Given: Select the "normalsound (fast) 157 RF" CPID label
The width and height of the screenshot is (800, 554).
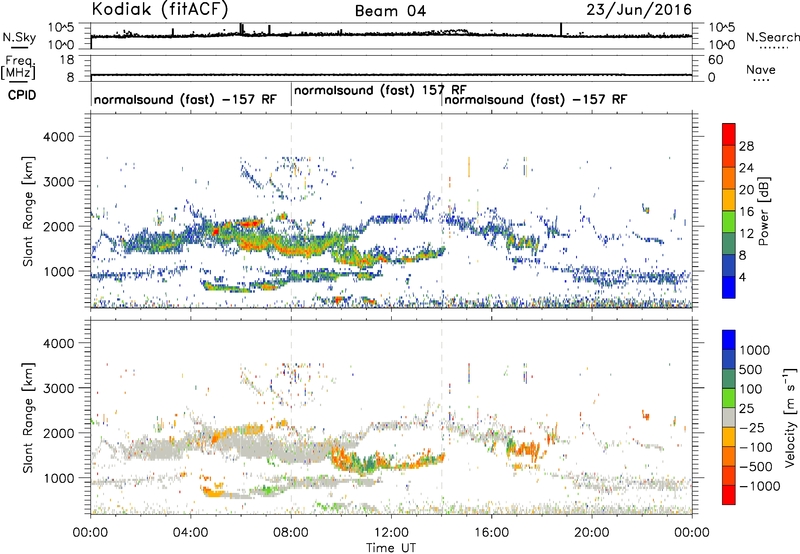Looking at the screenshot, I should point(380,90).
